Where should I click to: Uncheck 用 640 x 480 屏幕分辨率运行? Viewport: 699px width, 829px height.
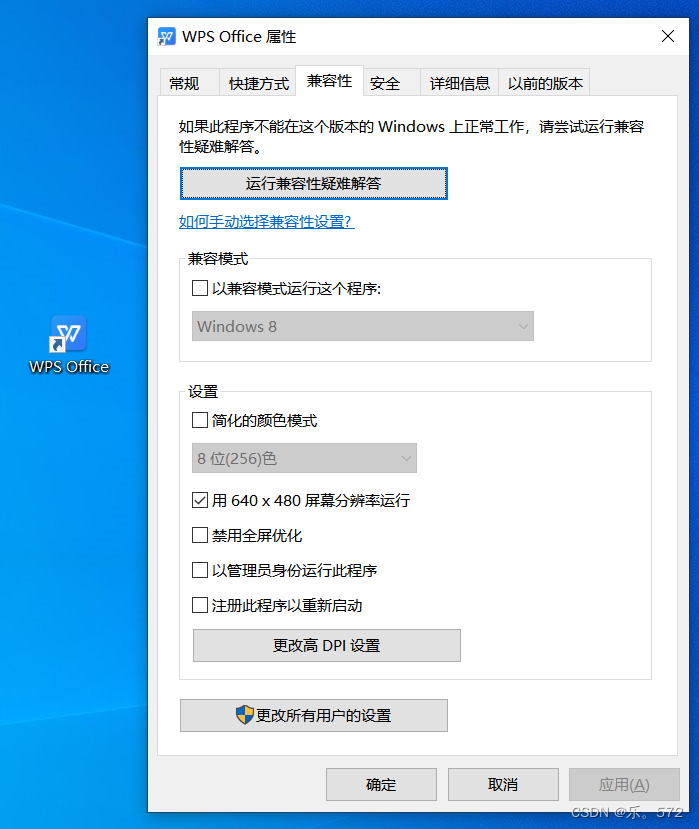[x=199, y=500]
